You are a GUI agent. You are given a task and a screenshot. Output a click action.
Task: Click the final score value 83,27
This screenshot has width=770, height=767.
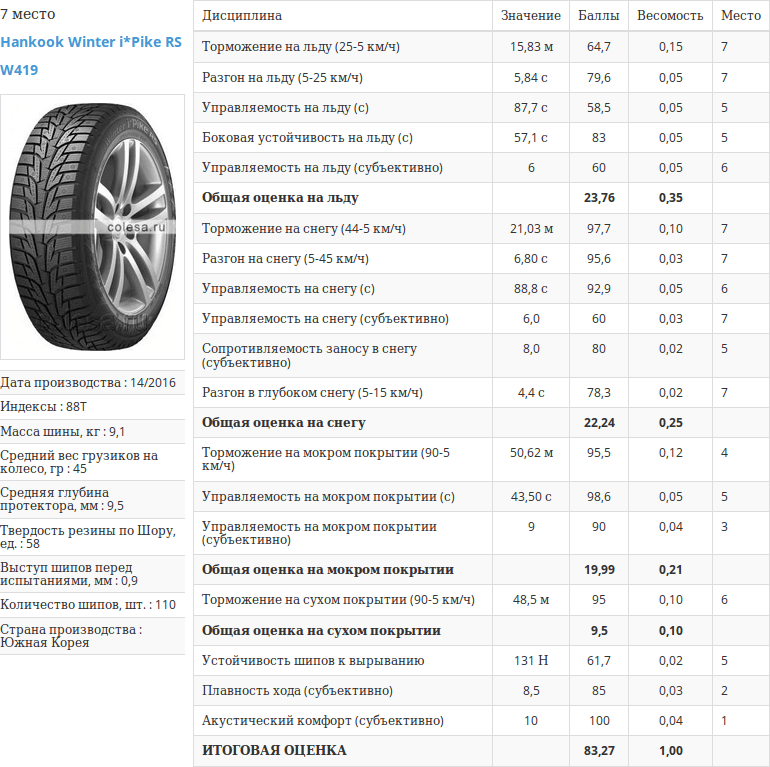[x=598, y=750]
